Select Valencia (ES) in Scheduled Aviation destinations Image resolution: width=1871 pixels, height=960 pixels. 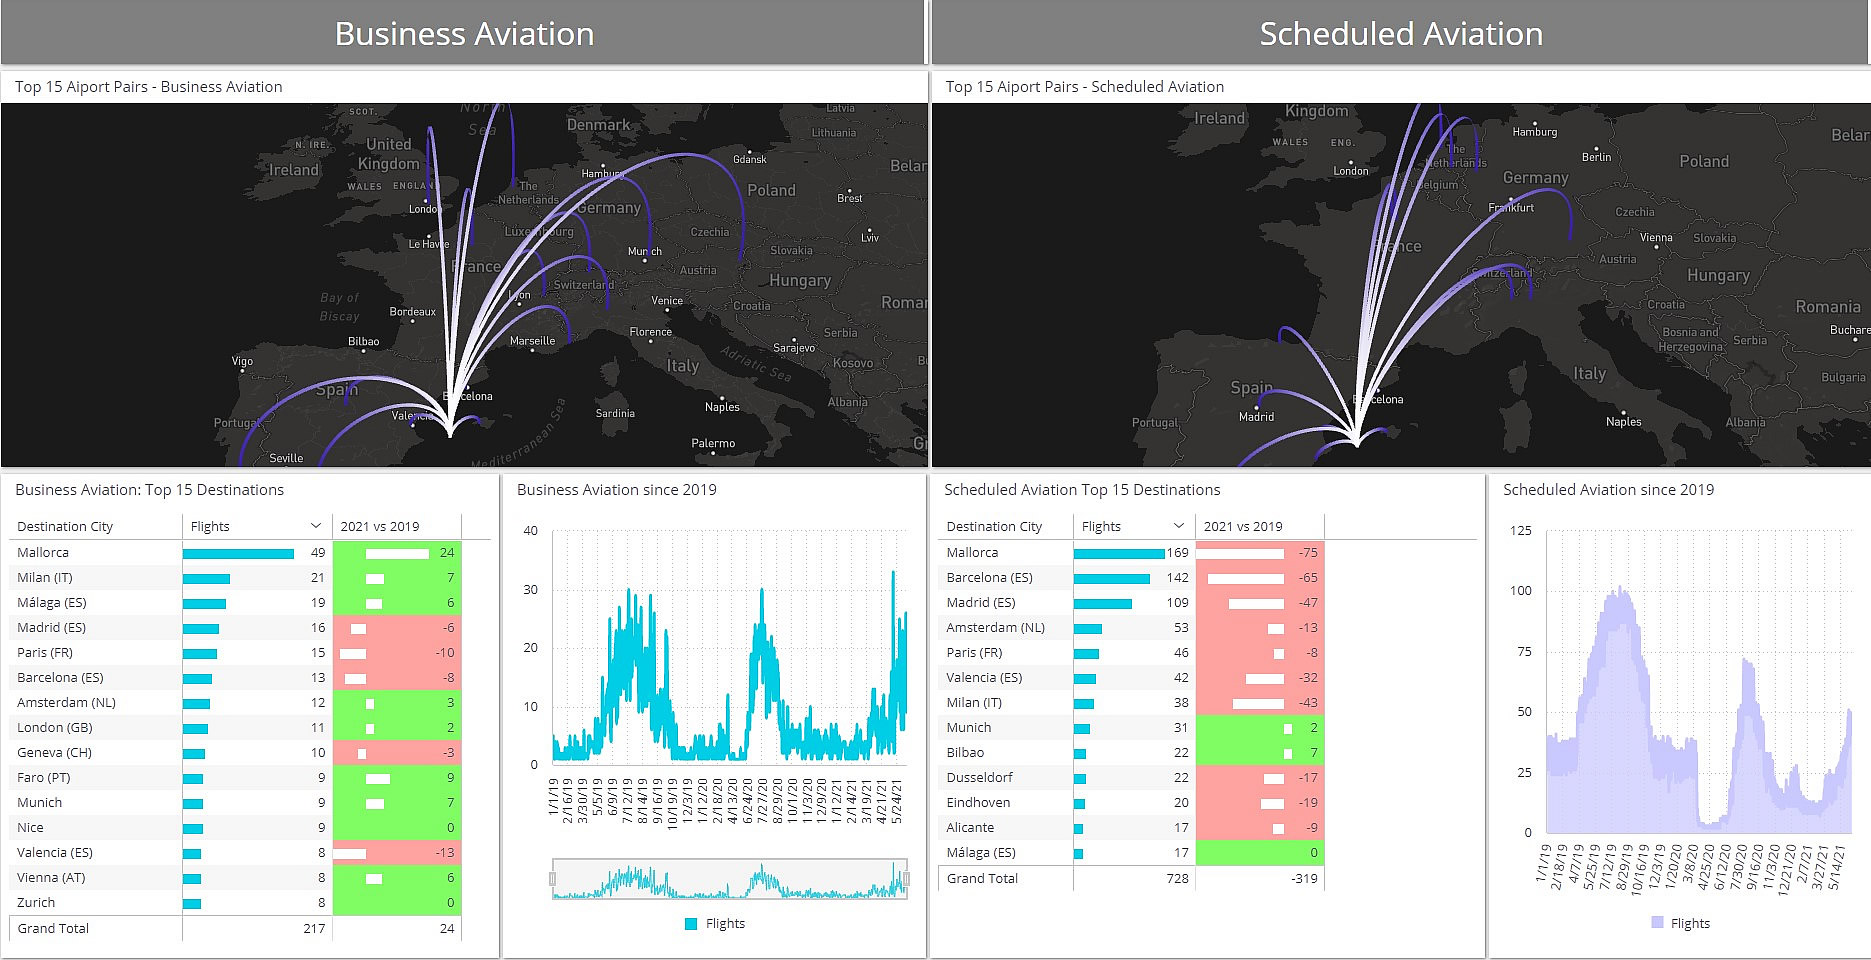984,677
